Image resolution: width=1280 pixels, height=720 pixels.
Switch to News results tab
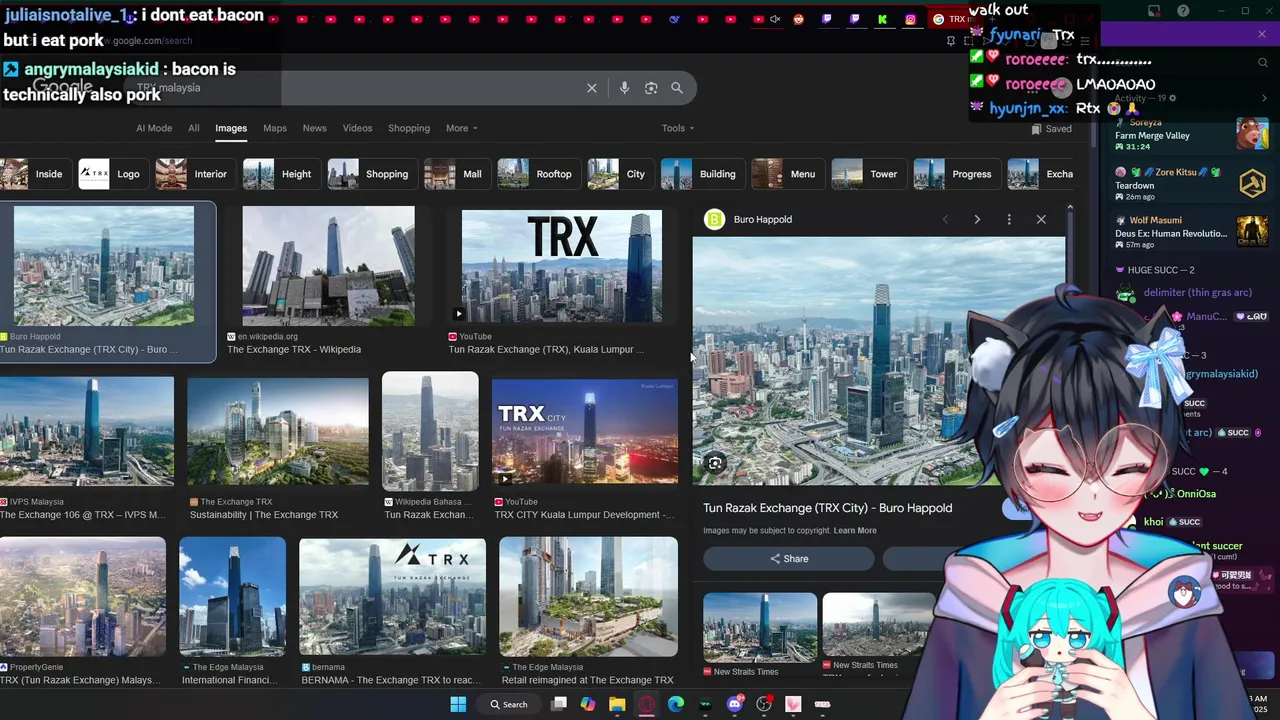point(315,128)
